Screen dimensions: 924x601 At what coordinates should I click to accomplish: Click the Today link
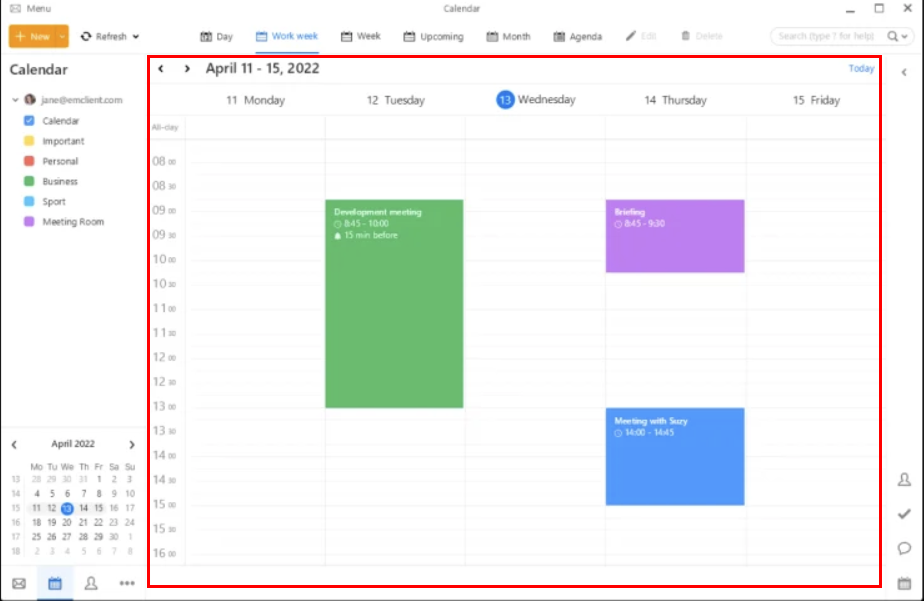tap(860, 69)
